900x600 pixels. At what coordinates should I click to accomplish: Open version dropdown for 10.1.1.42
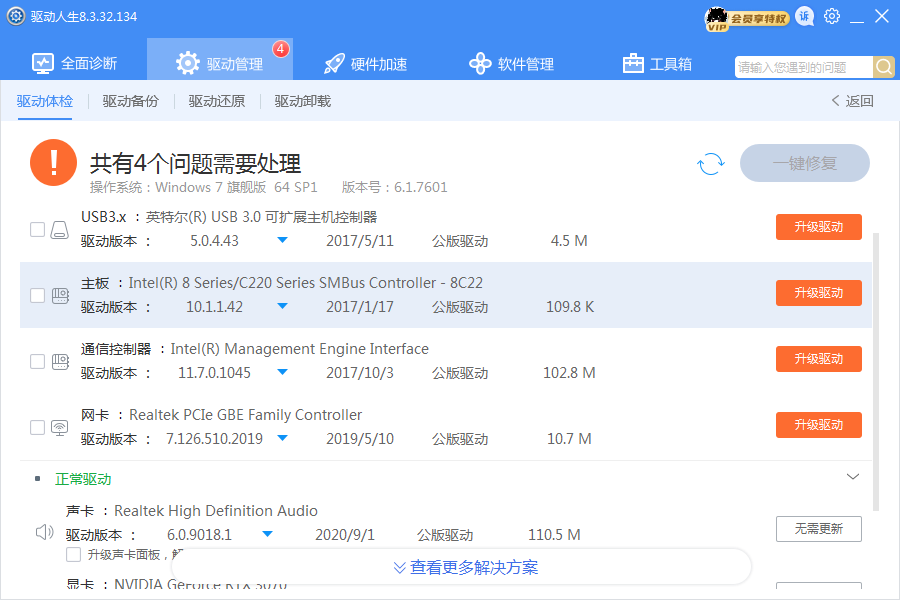coord(282,306)
